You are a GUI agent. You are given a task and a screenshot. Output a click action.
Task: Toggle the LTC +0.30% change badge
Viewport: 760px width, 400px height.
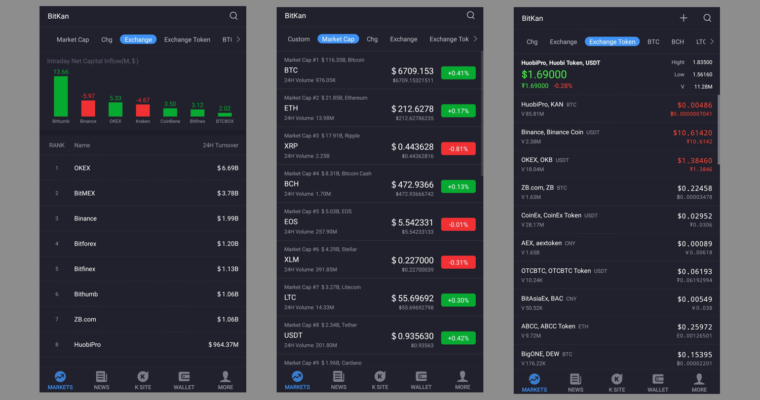coord(458,300)
